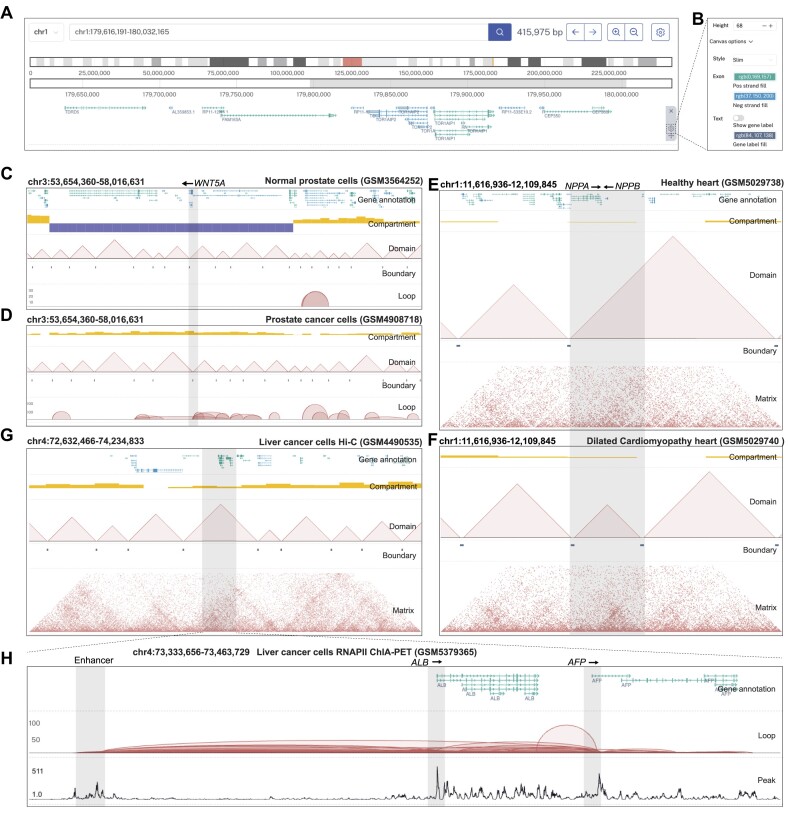Open the chr1 chromosome dropdown

[x=46, y=32]
